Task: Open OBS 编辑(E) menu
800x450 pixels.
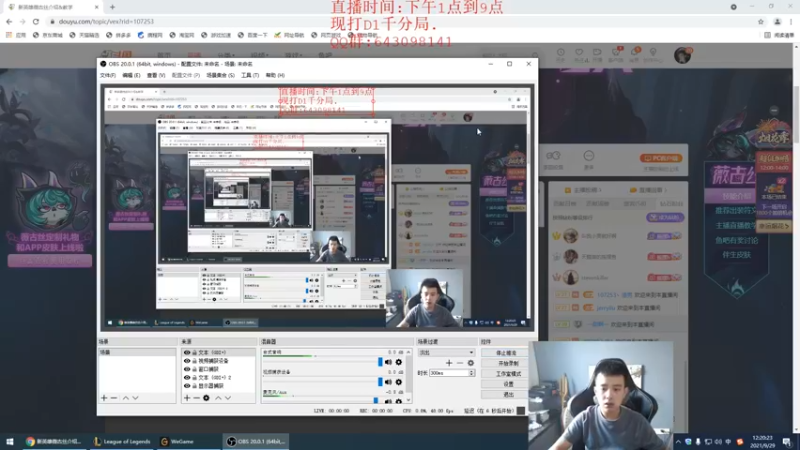Action: [131, 75]
